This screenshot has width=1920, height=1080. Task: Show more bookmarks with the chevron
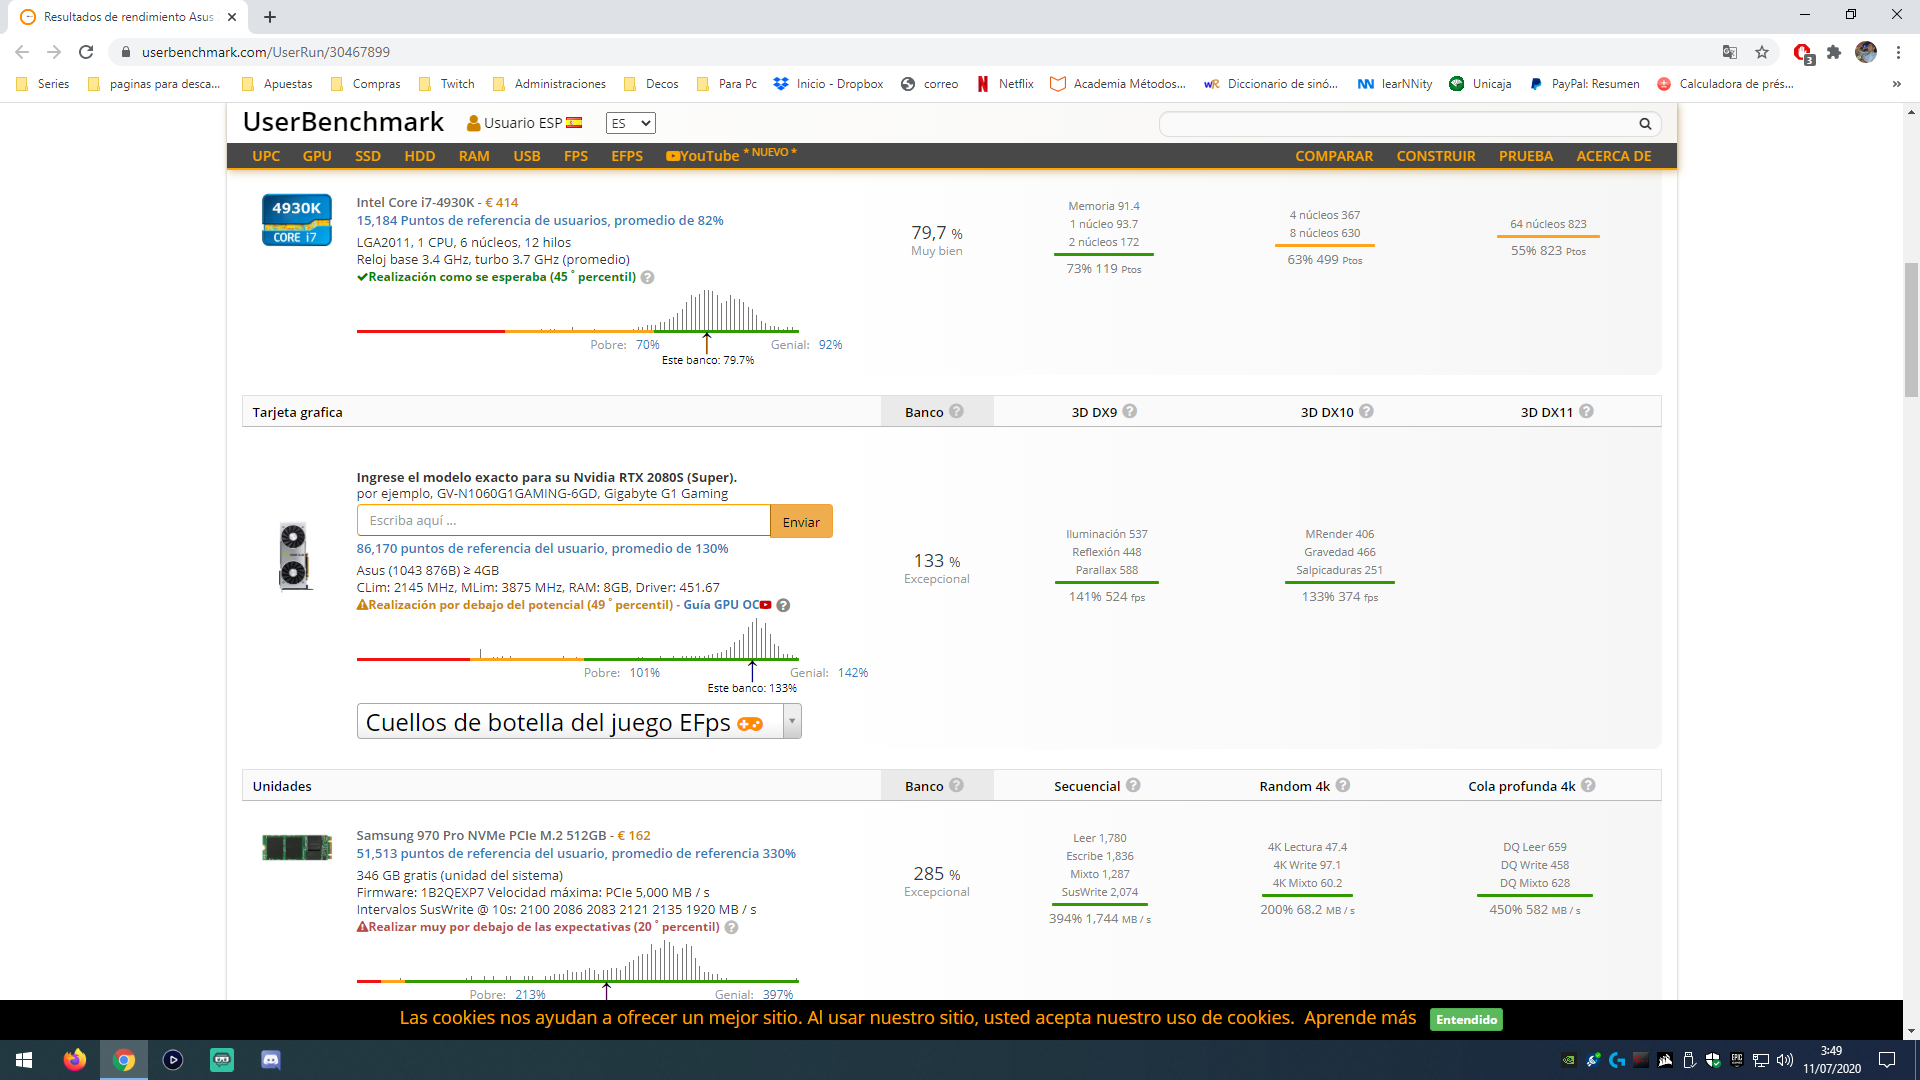(x=1896, y=84)
